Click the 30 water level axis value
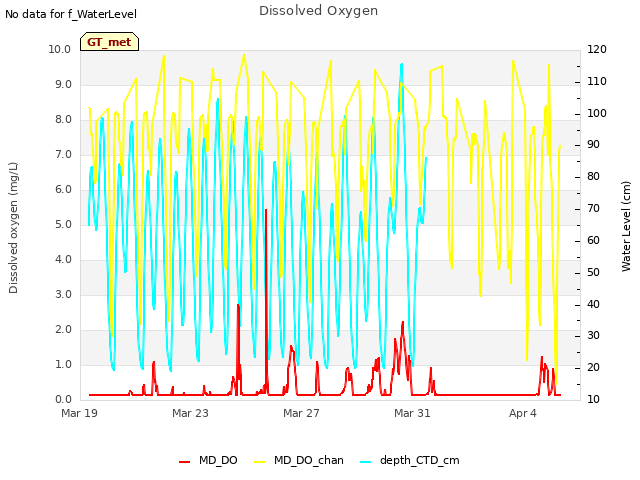640x480 pixels. coord(593,336)
